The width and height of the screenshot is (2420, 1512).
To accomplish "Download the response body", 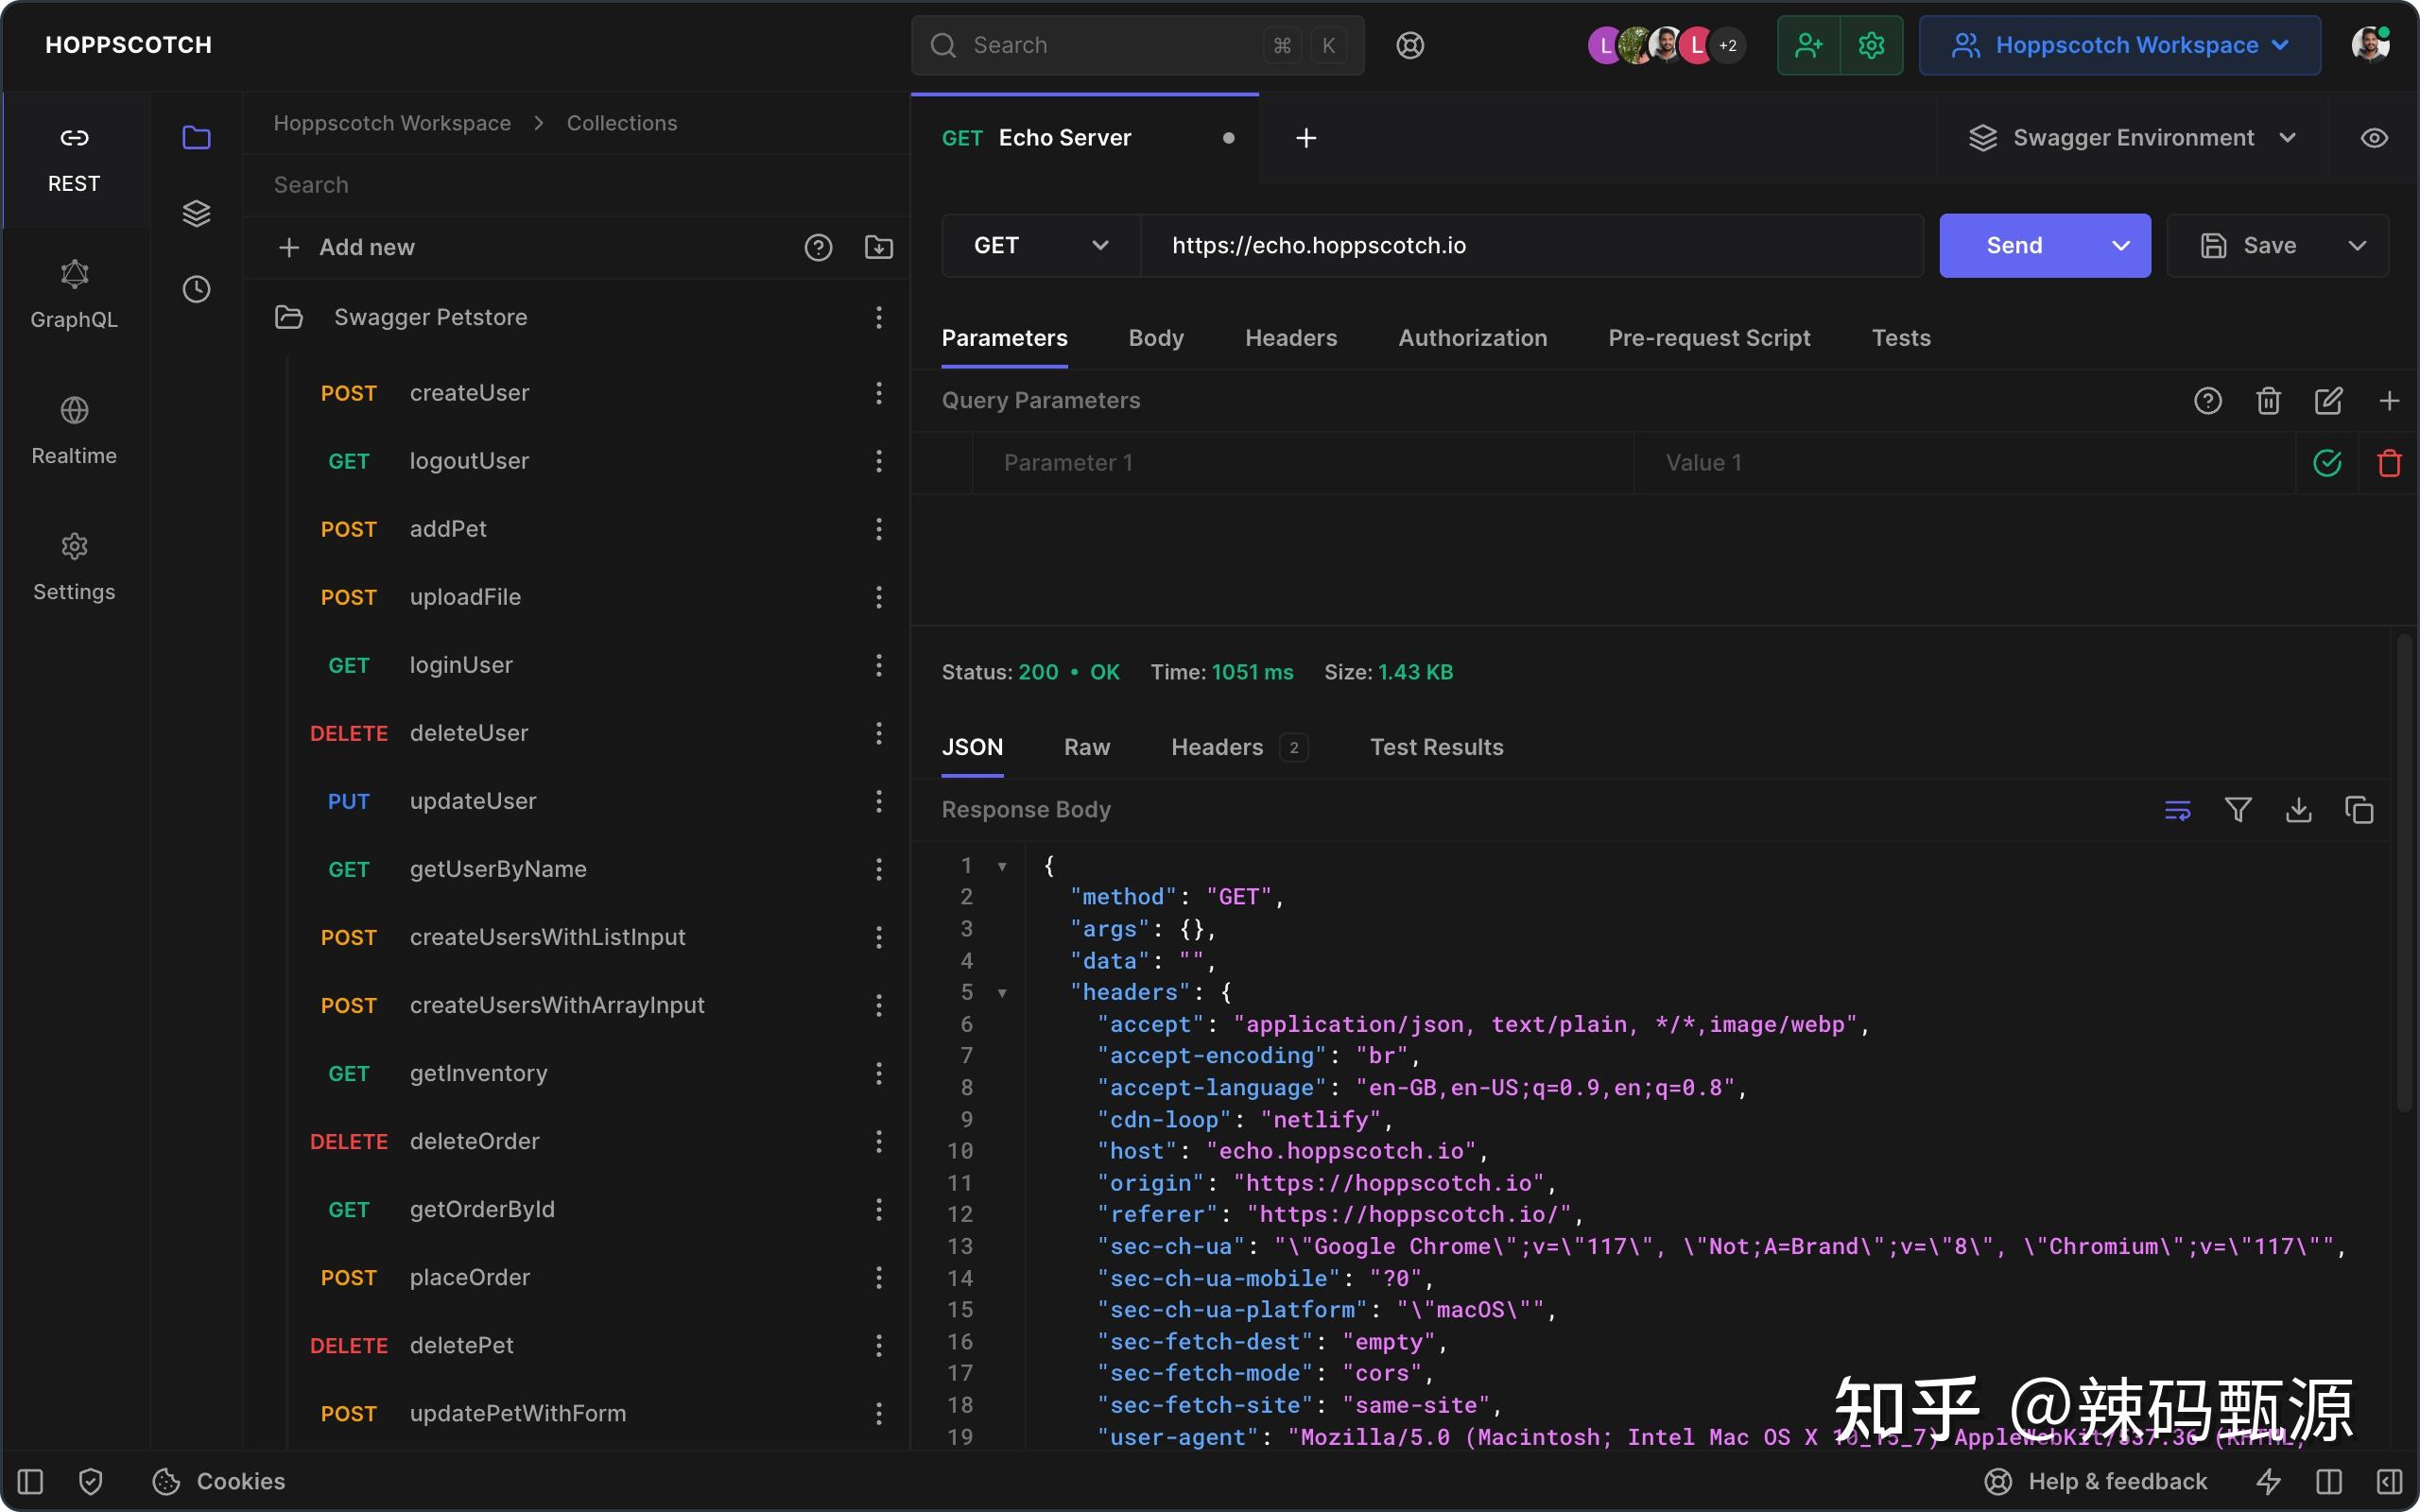I will click(2298, 810).
